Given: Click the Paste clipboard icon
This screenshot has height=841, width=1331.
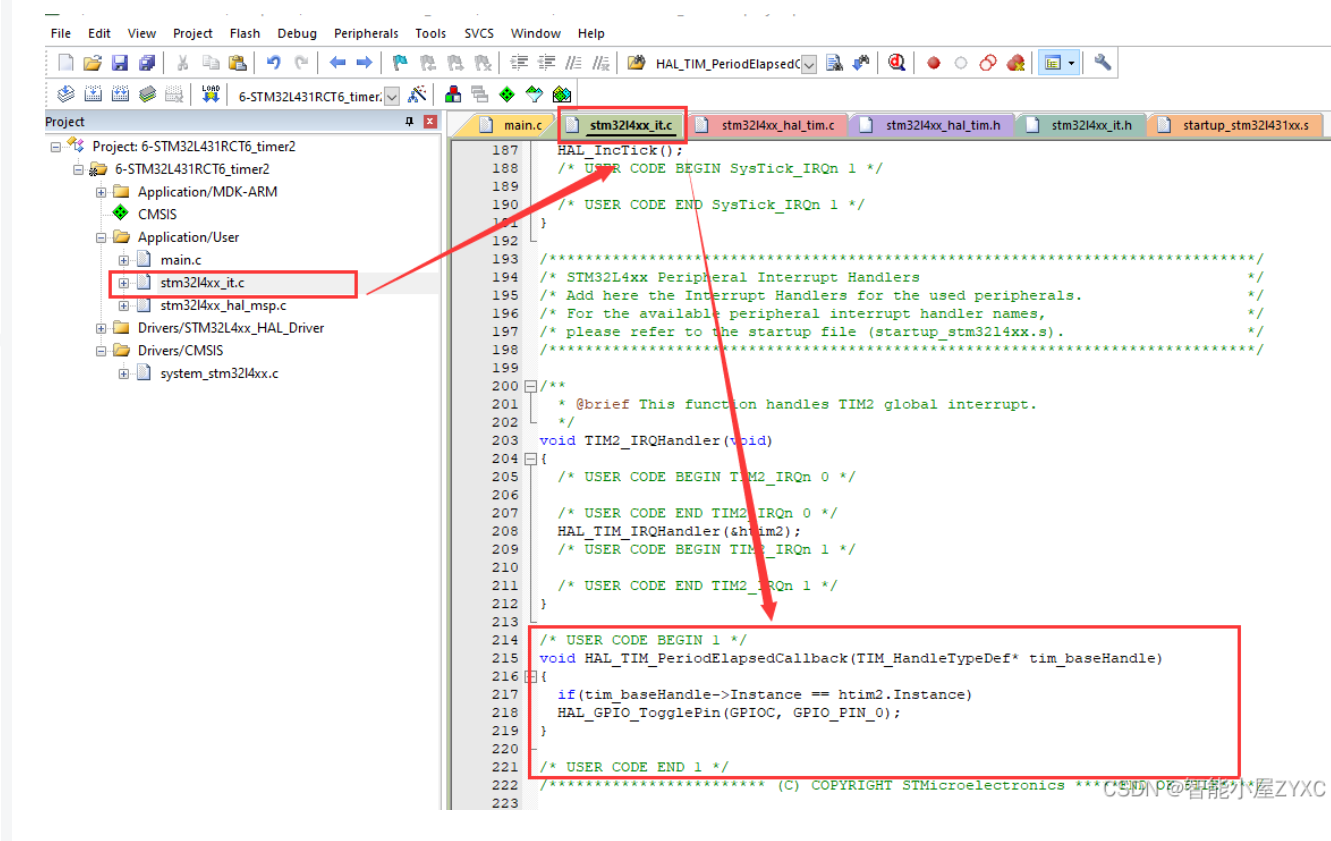Looking at the screenshot, I should click(x=237, y=63).
